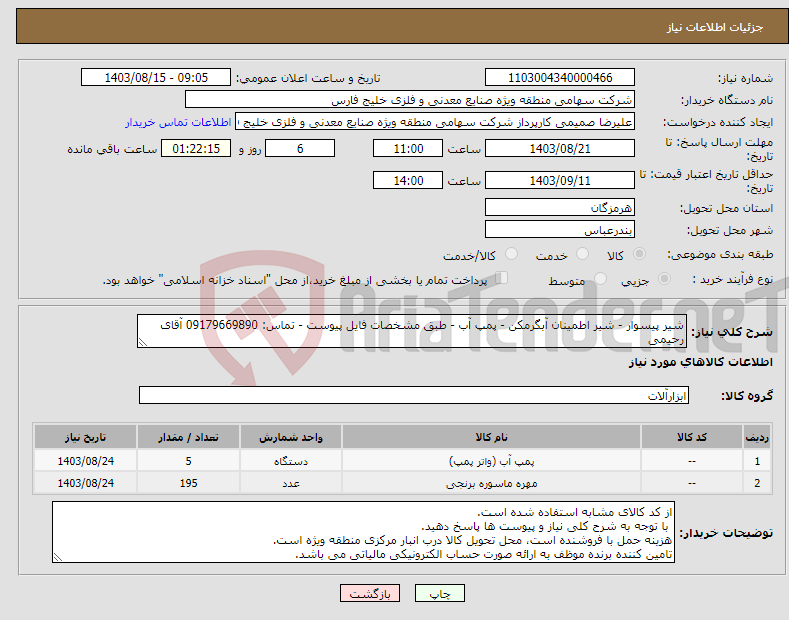Click the شماره نیاز field 1103004340000466
This screenshot has height=620, width=789.
[560, 78]
